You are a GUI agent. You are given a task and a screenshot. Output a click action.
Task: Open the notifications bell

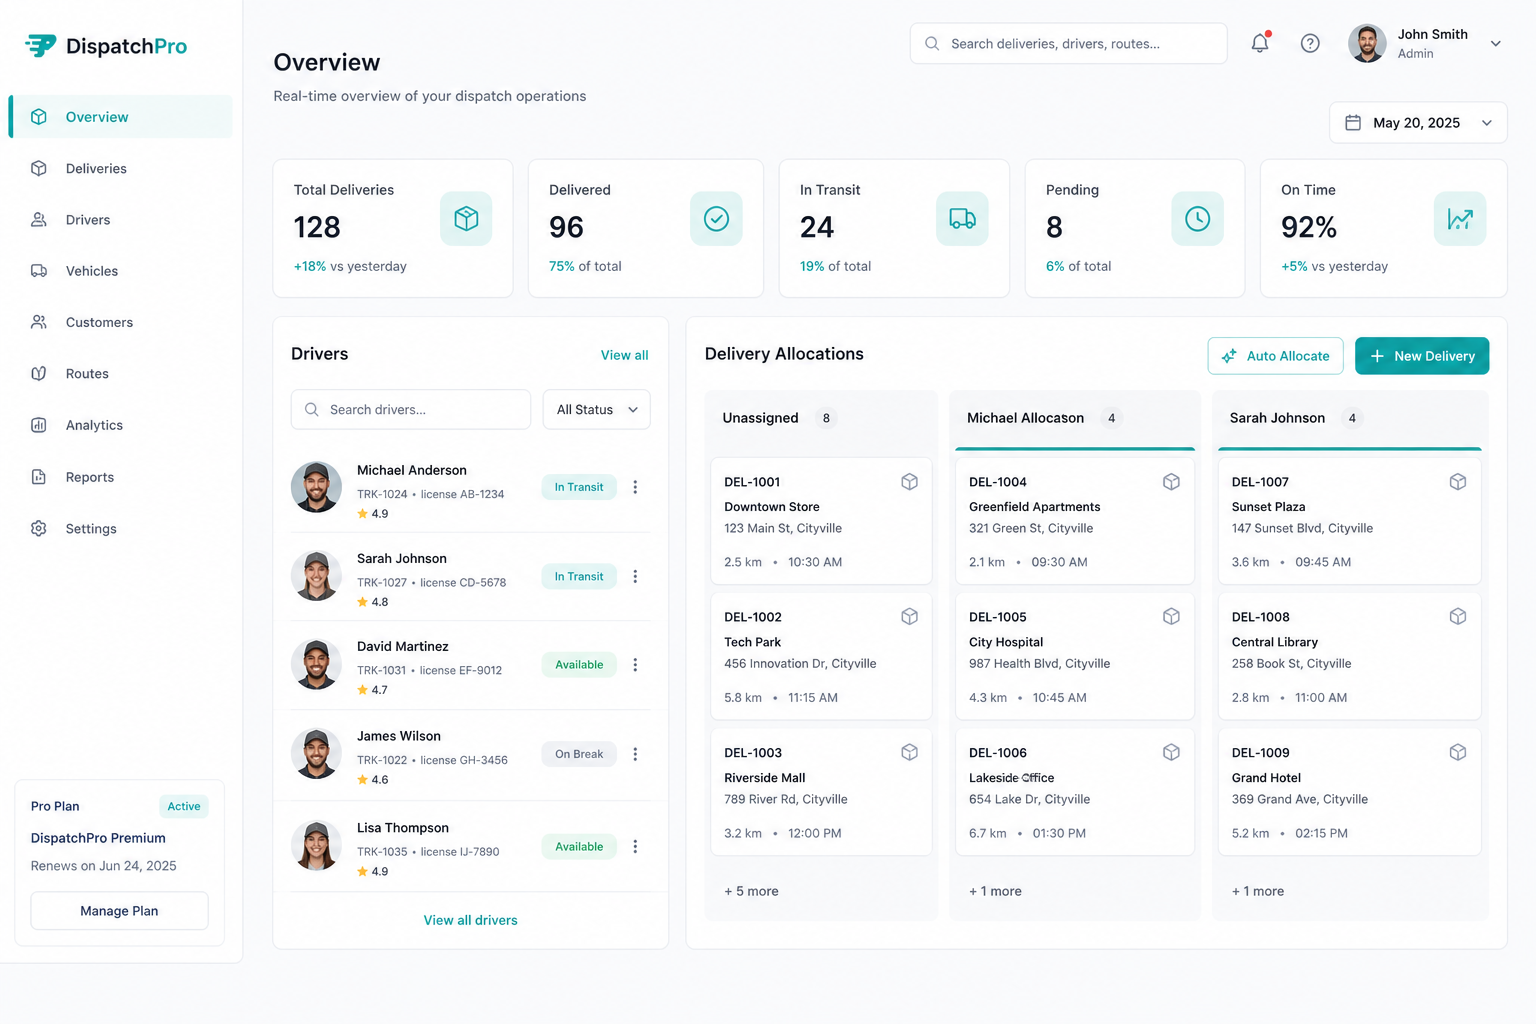1260,43
